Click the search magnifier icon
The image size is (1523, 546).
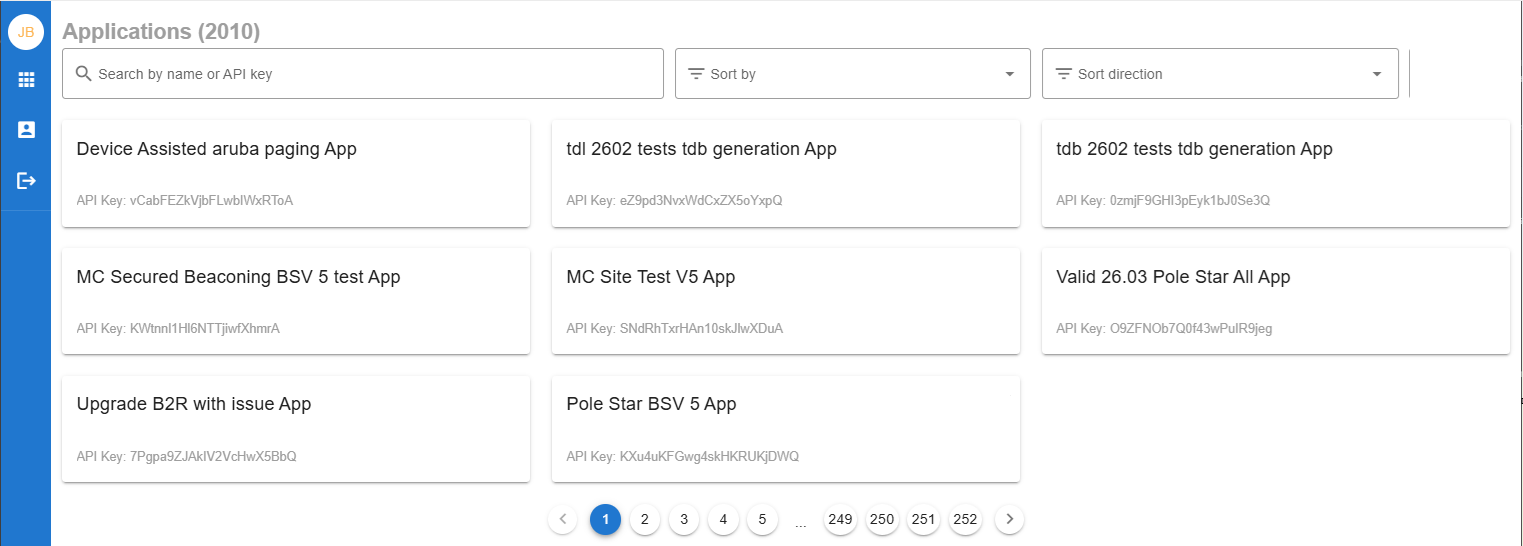coord(84,74)
